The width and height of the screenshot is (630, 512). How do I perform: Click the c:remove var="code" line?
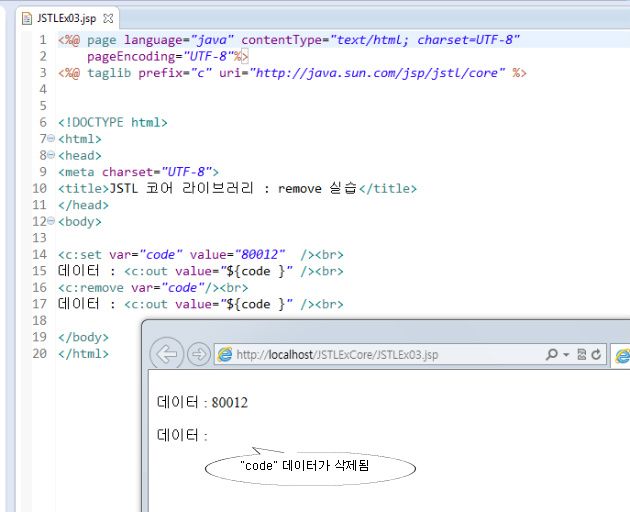[153, 288]
